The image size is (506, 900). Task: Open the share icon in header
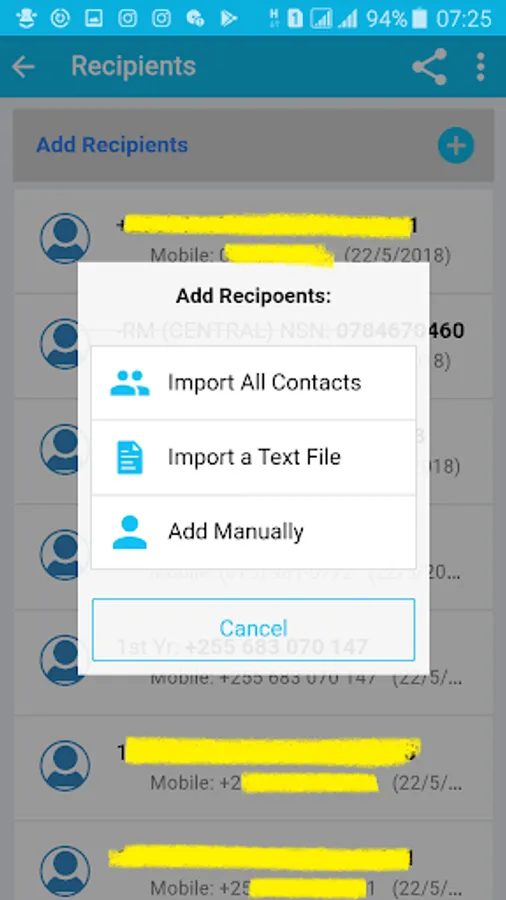point(430,67)
